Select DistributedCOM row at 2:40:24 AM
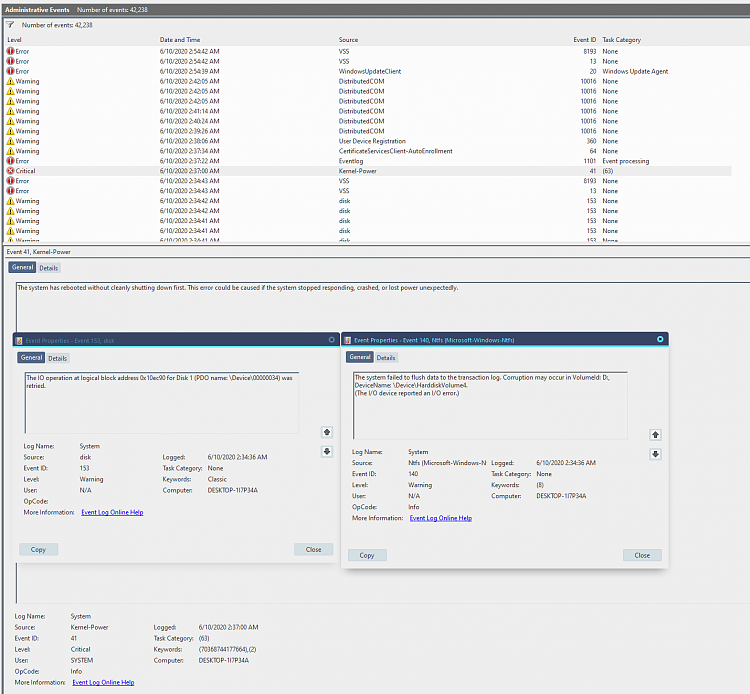 click(368, 121)
